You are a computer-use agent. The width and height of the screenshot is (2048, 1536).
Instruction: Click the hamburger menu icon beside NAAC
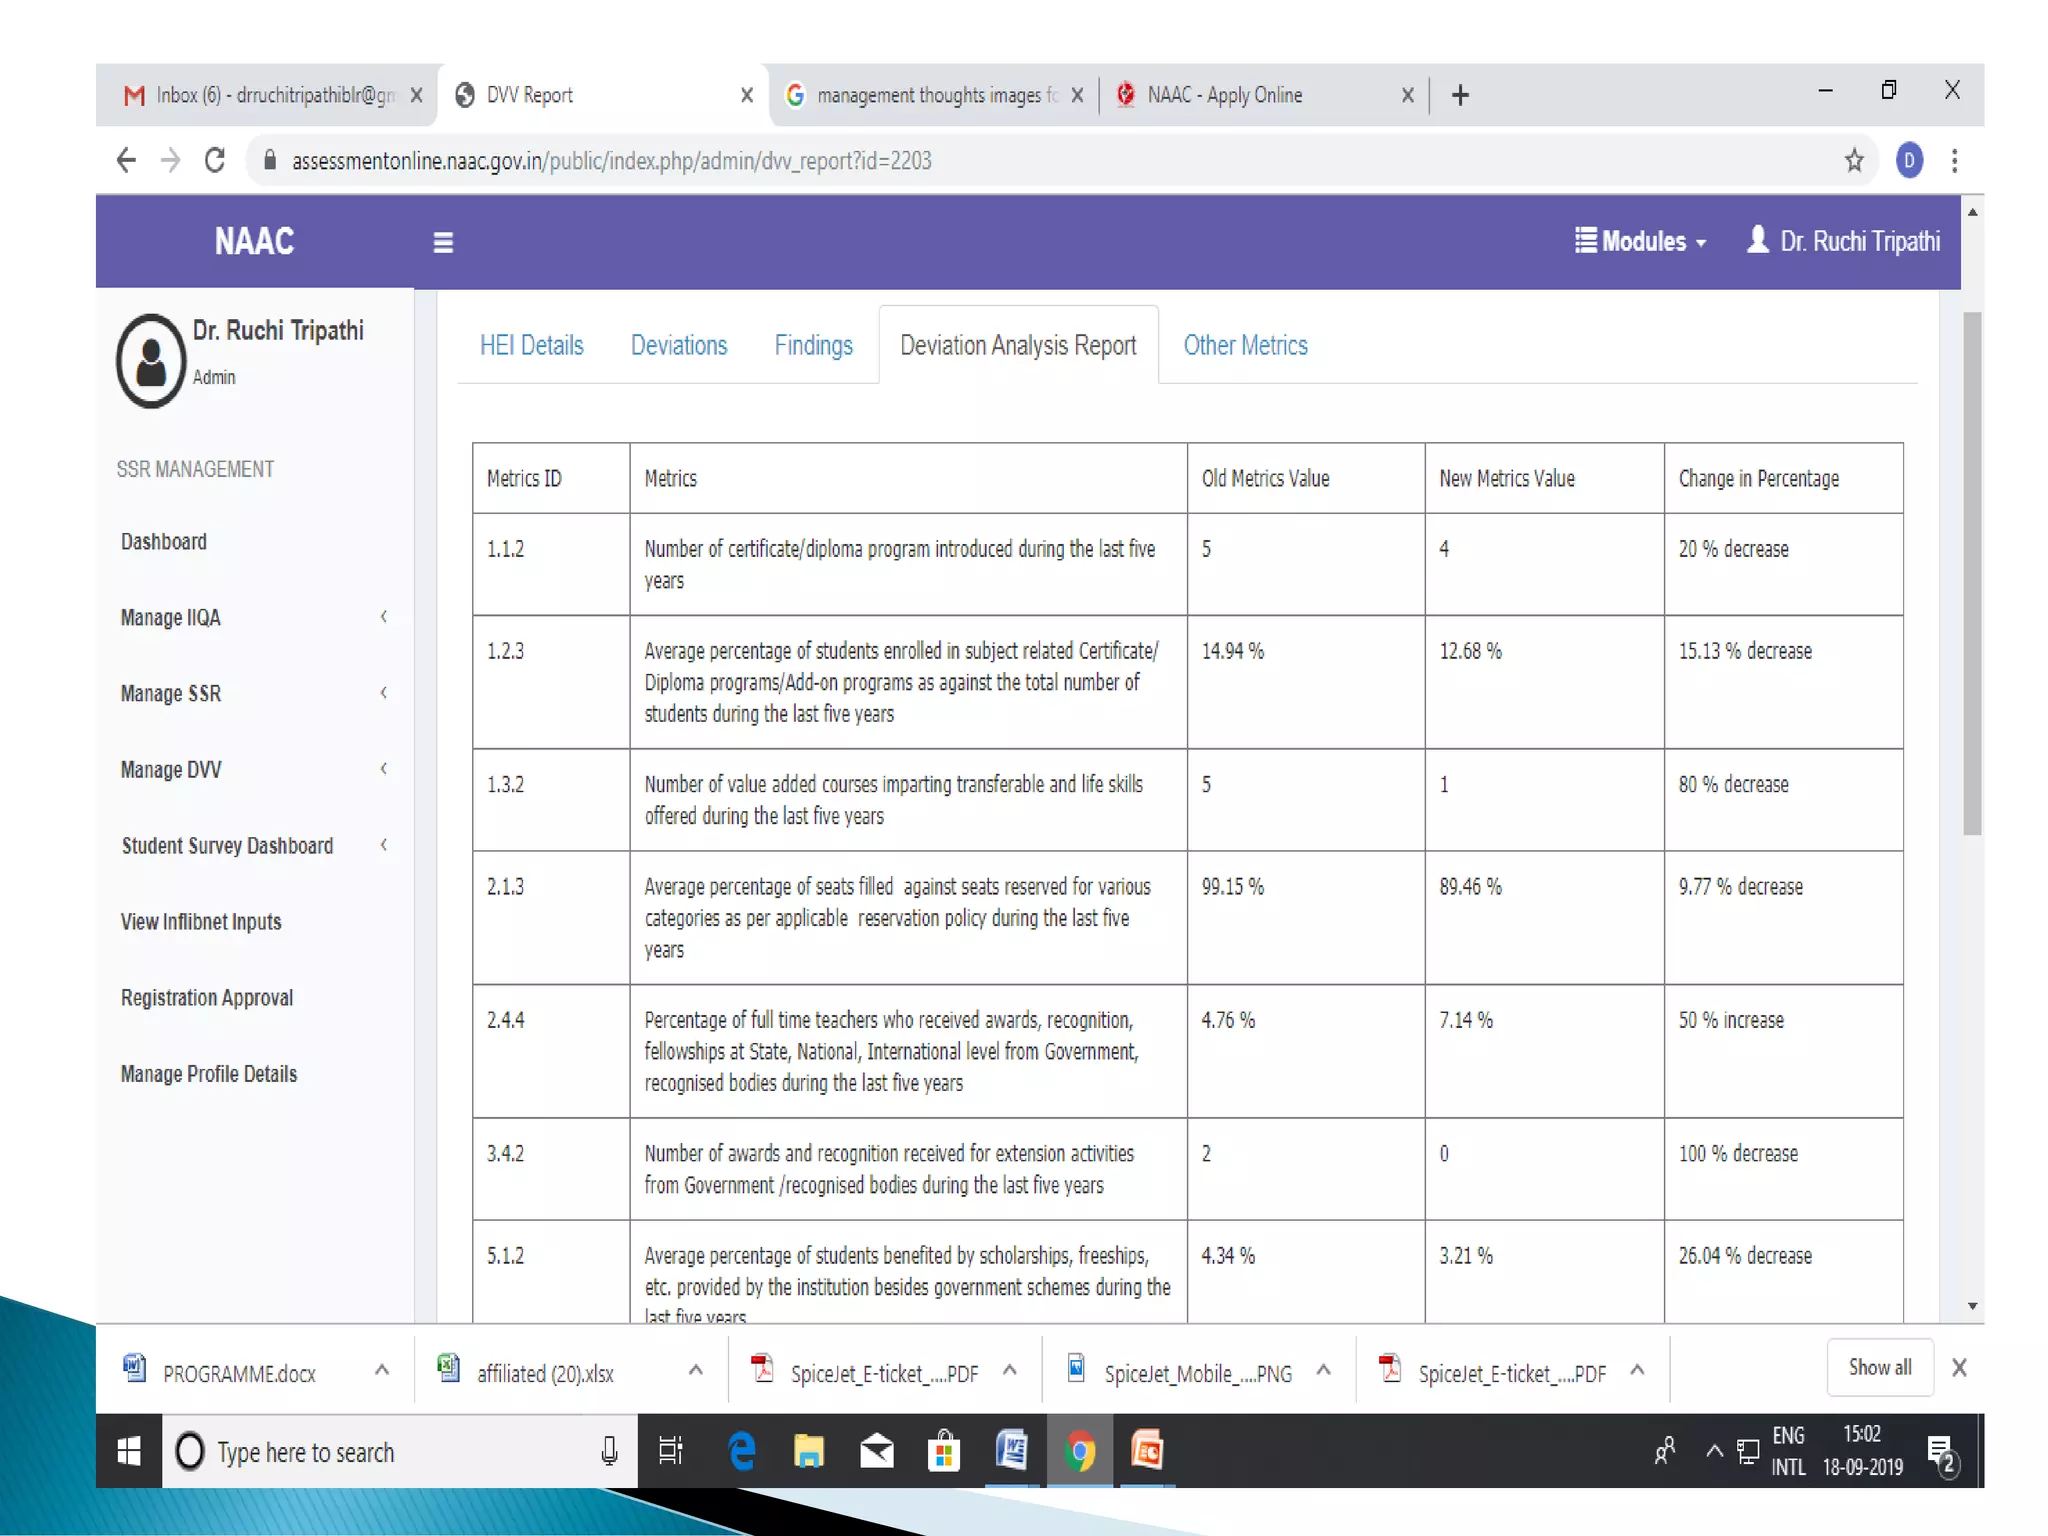443,242
